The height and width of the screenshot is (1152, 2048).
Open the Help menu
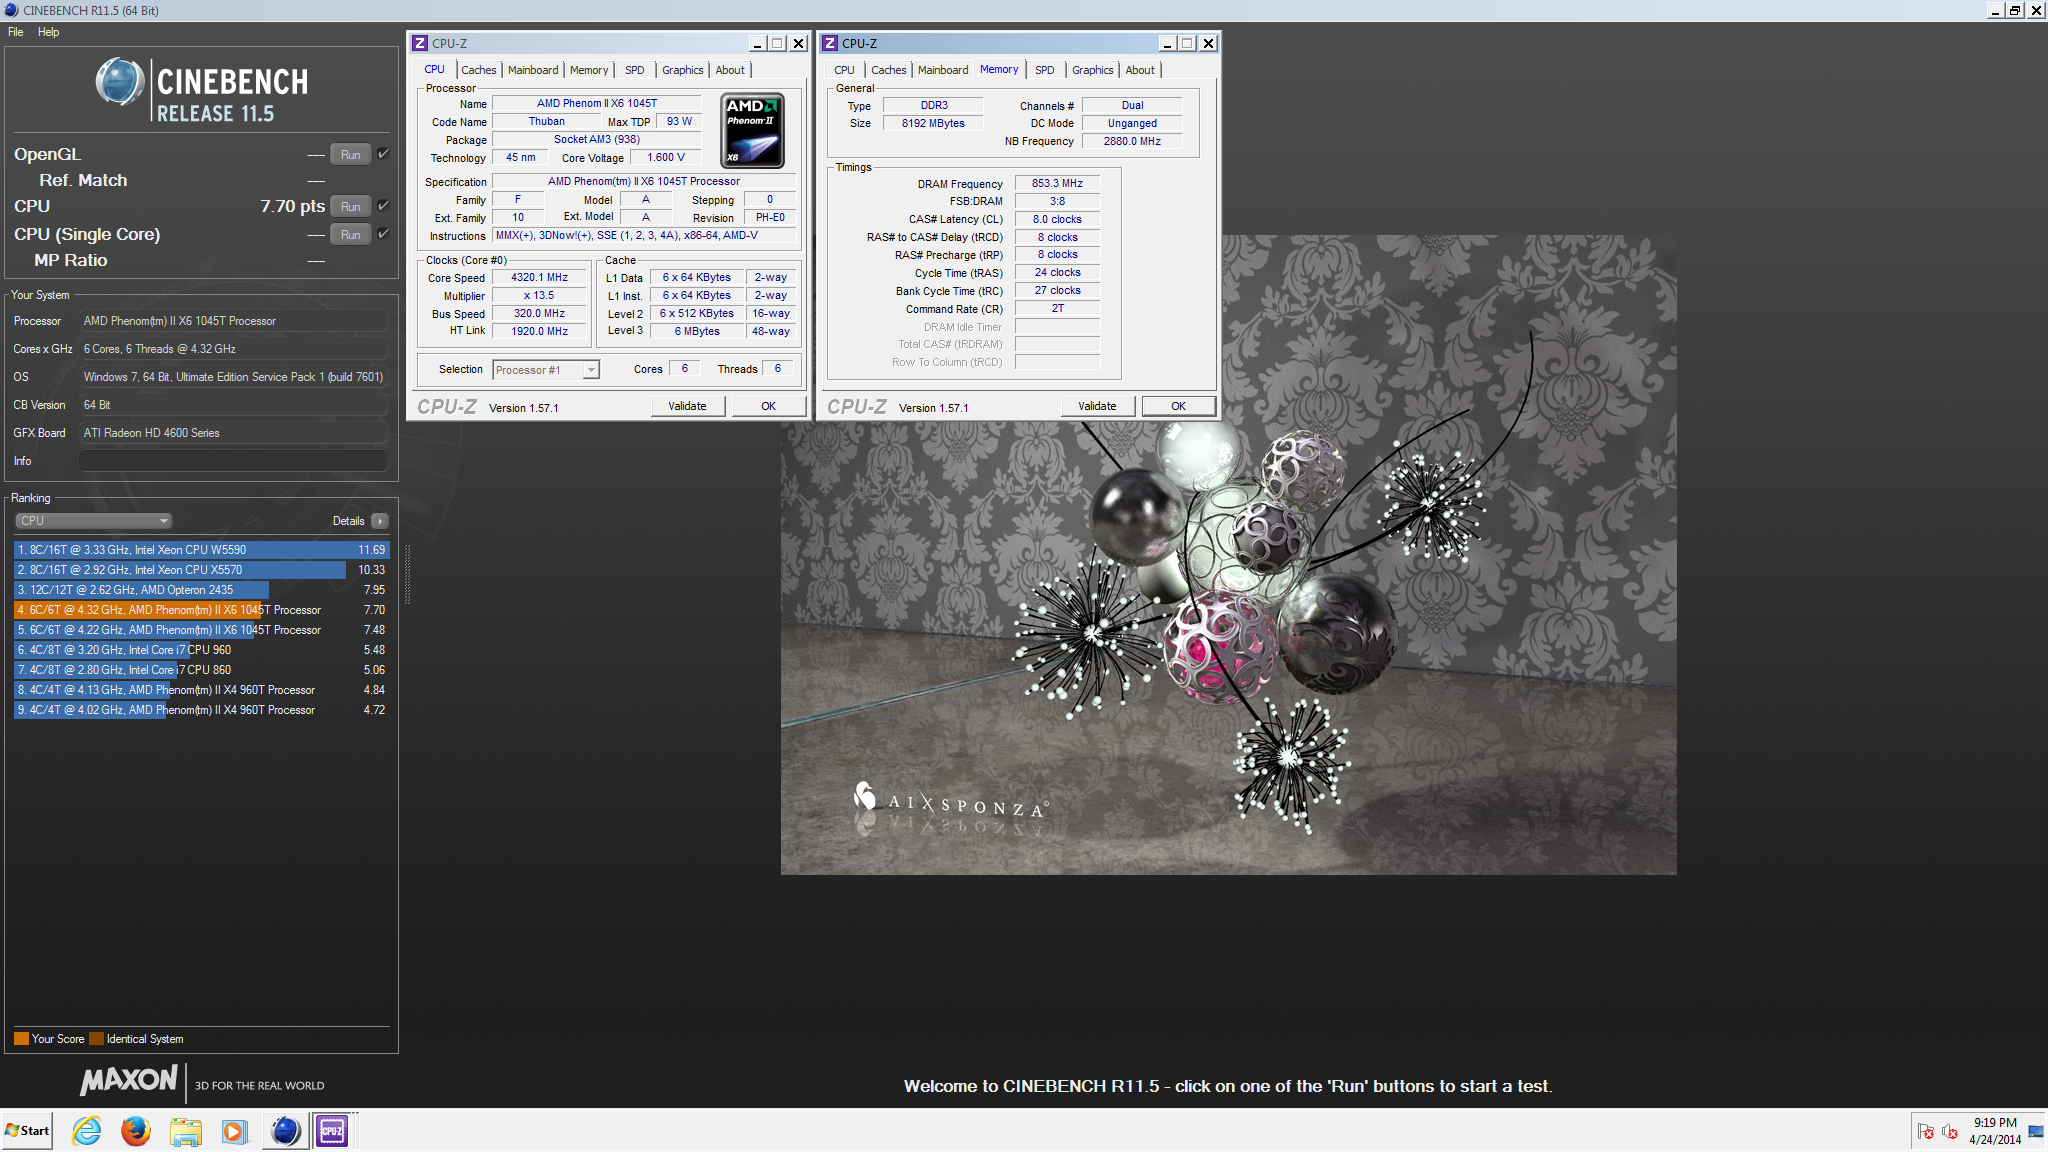[48, 32]
